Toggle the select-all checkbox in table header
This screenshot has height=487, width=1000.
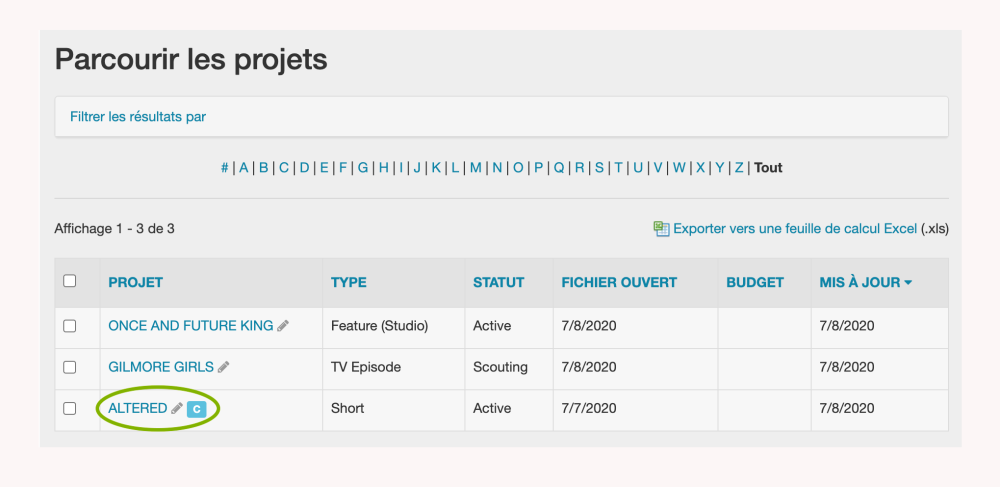point(70,281)
